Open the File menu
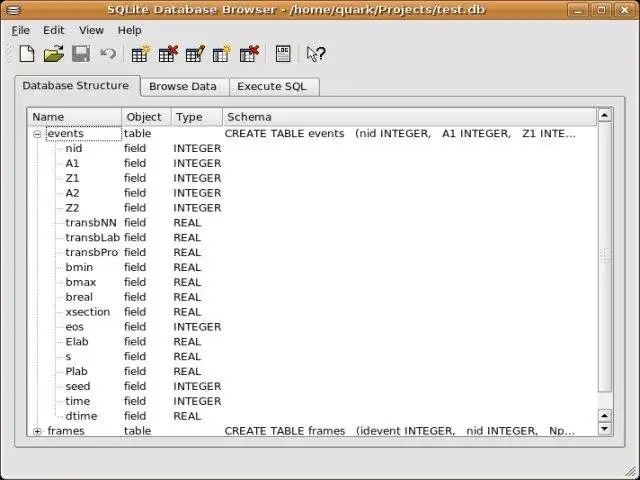The width and height of the screenshot is (640, 480). coord(20,30)
